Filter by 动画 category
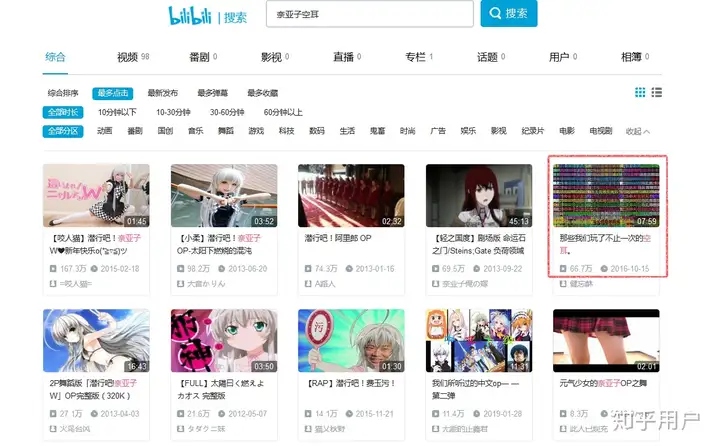 tap(105, 131)
